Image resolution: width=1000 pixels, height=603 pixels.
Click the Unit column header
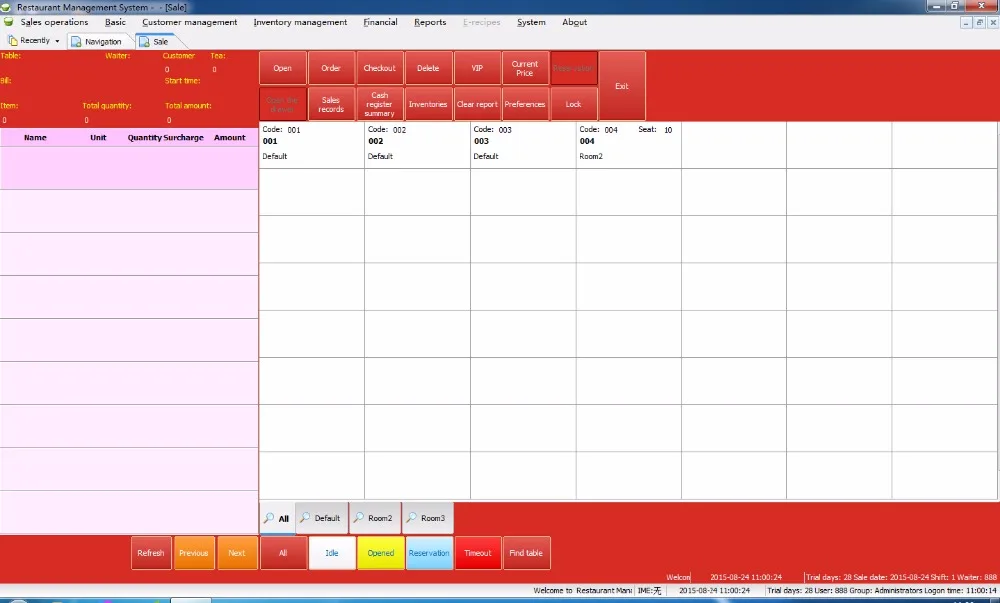coord(98,138)
